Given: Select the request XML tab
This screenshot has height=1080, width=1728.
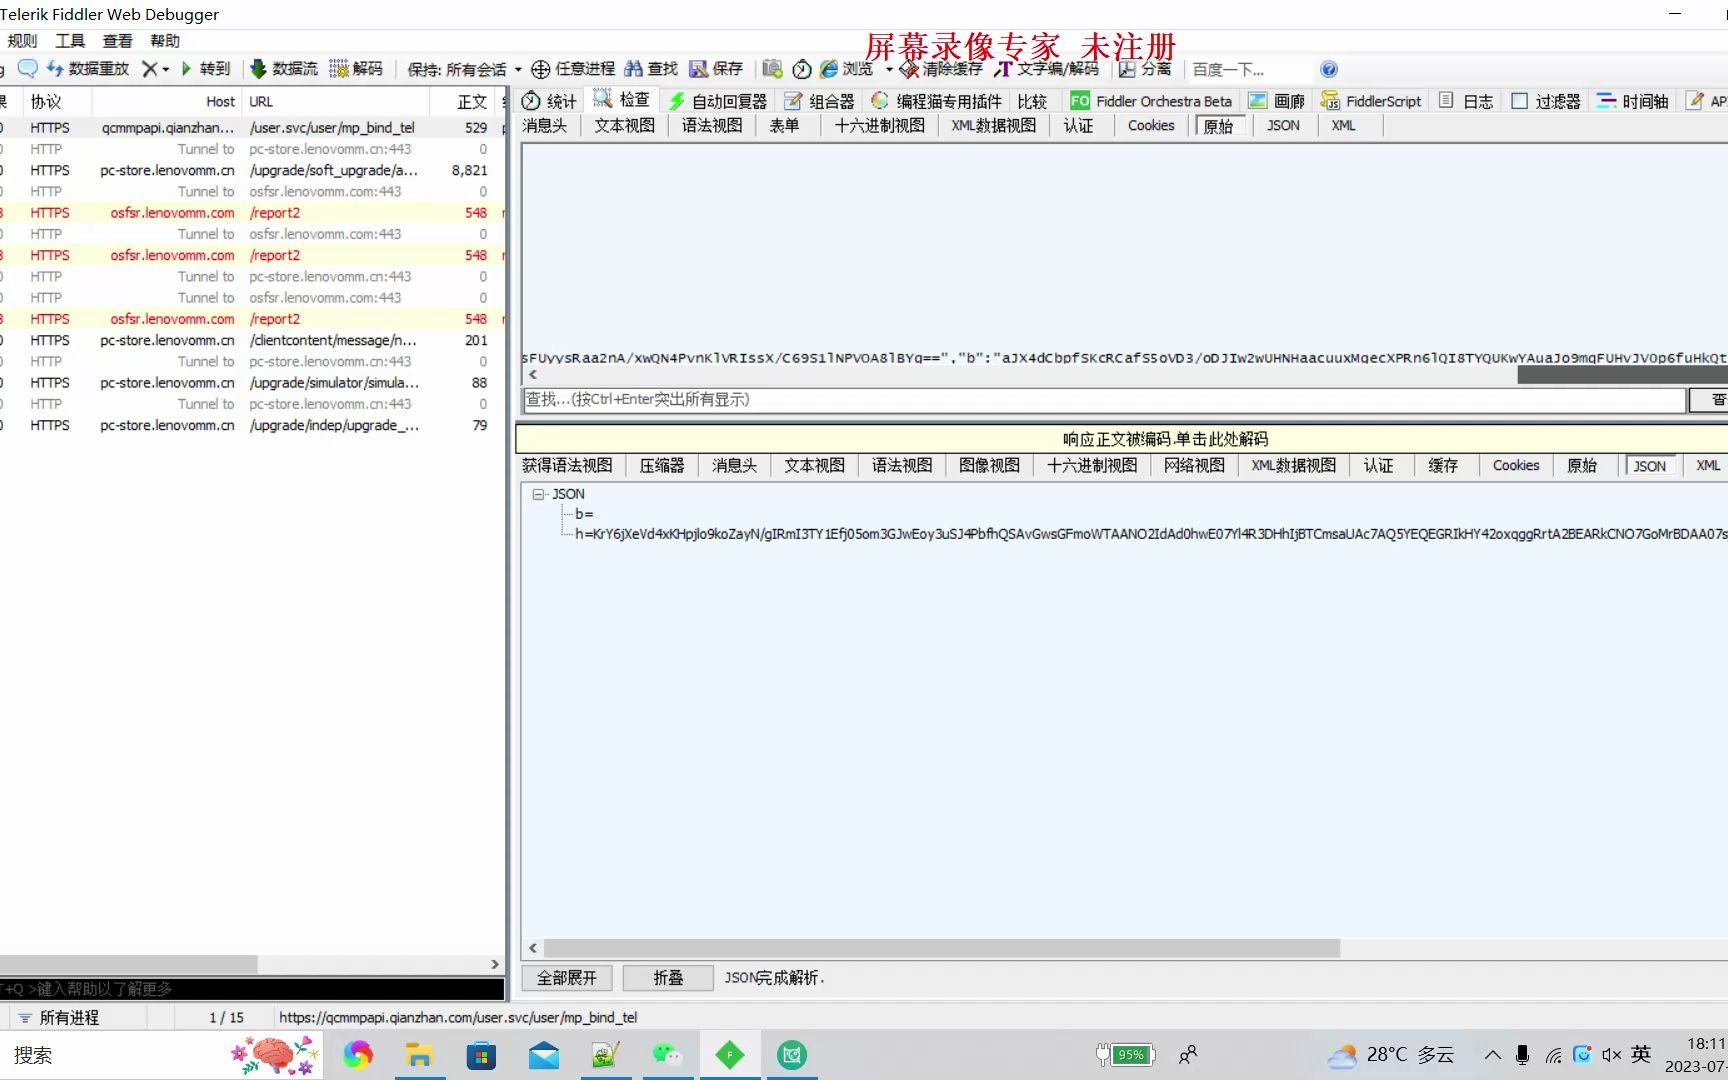Looking at the screenshot, I should point(1343,125).
